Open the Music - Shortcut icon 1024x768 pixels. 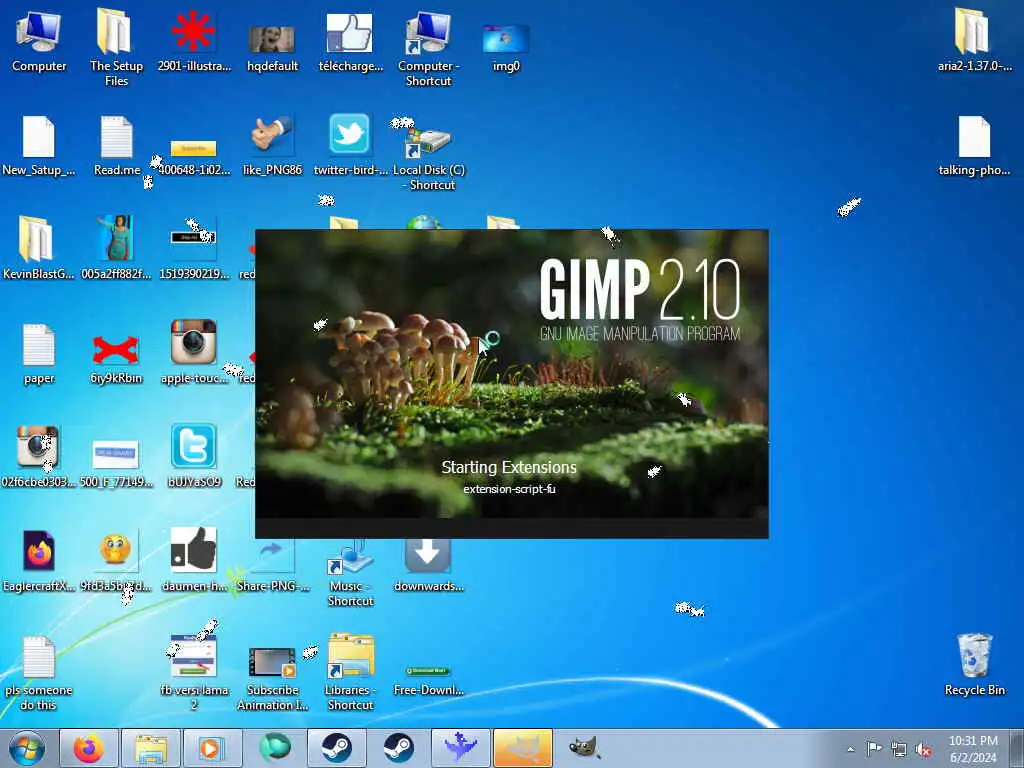click(x=351, y=573)
